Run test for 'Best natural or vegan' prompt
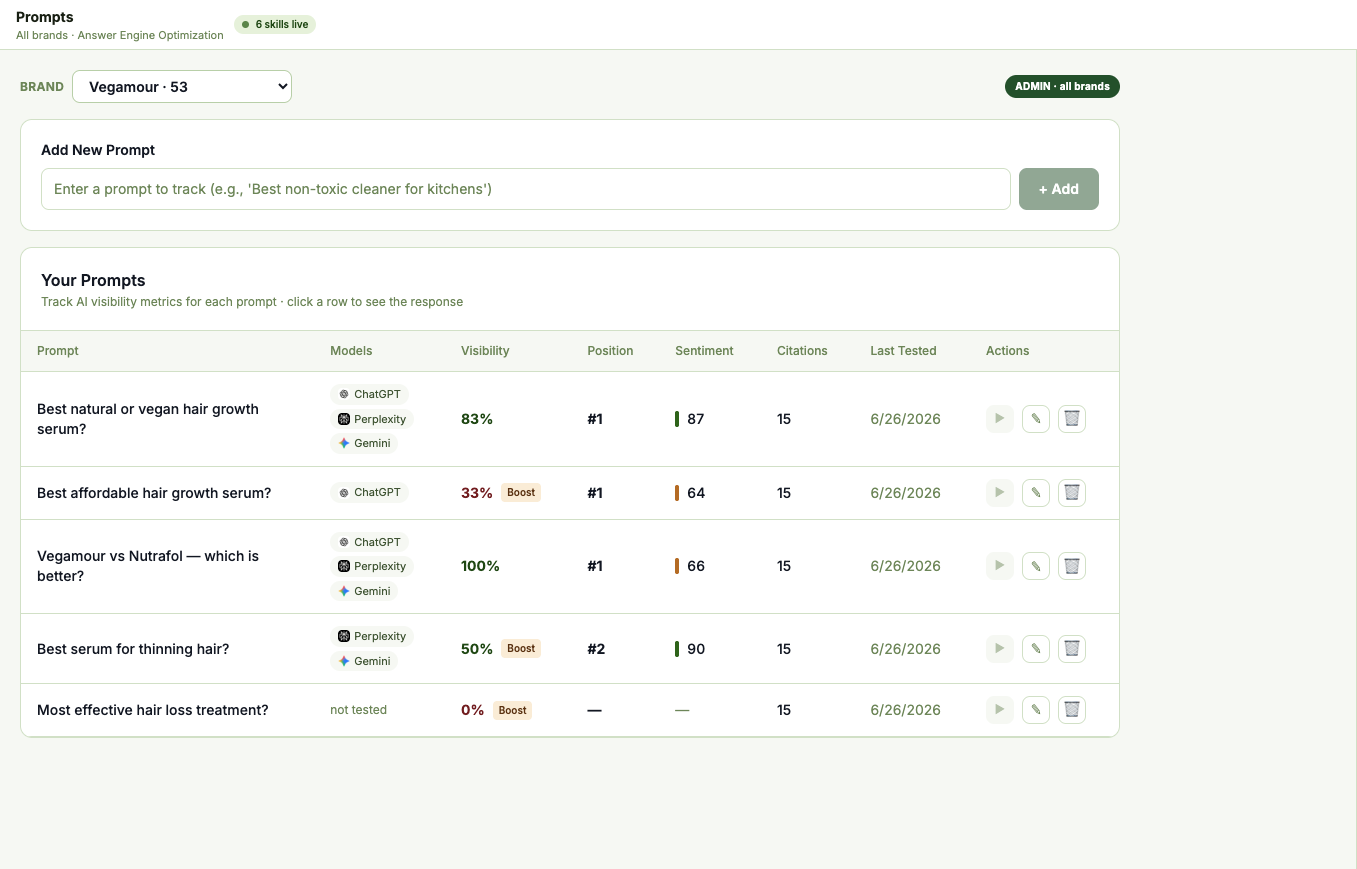The height and width of the screenshot is (869, 1357). tap(1000, 419)
